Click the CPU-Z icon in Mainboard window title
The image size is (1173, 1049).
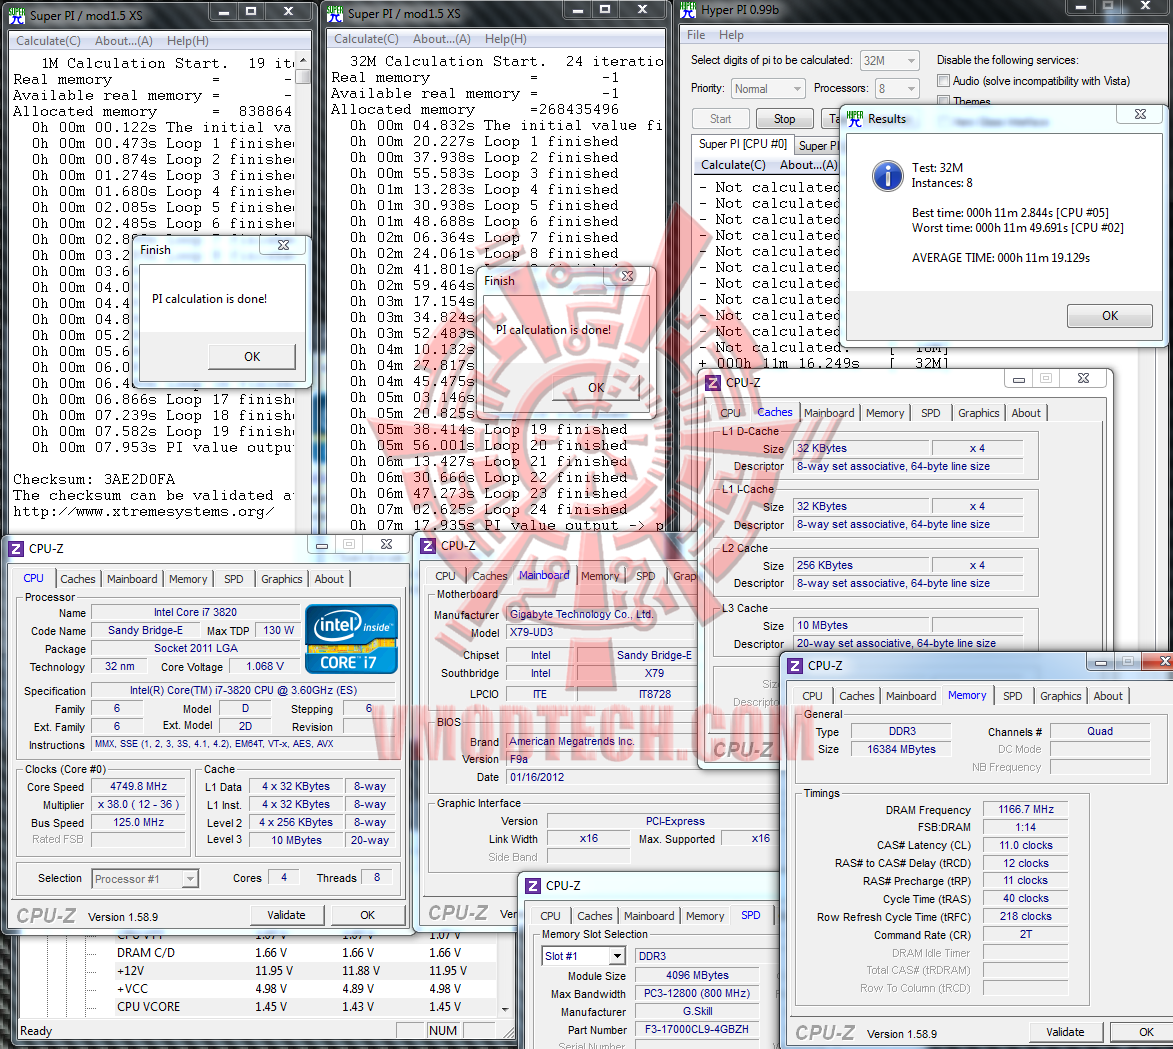point(428,545)
